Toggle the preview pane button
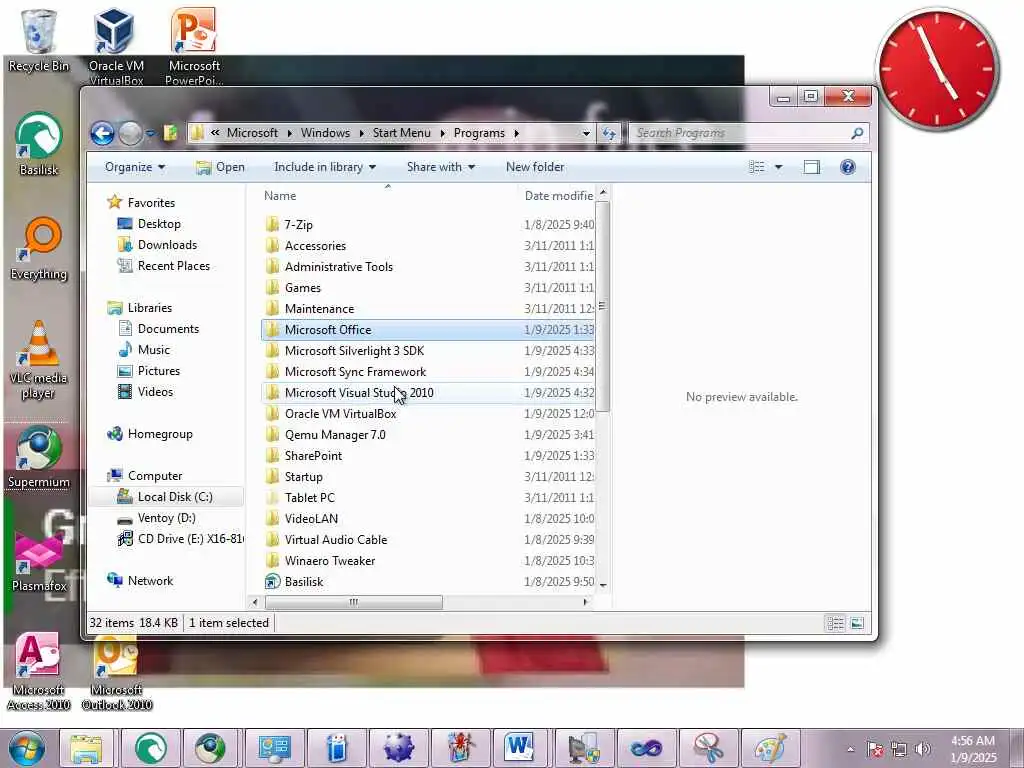This screenshot has height=768, width=1024. pyautogui.click(x=812, y=167)
